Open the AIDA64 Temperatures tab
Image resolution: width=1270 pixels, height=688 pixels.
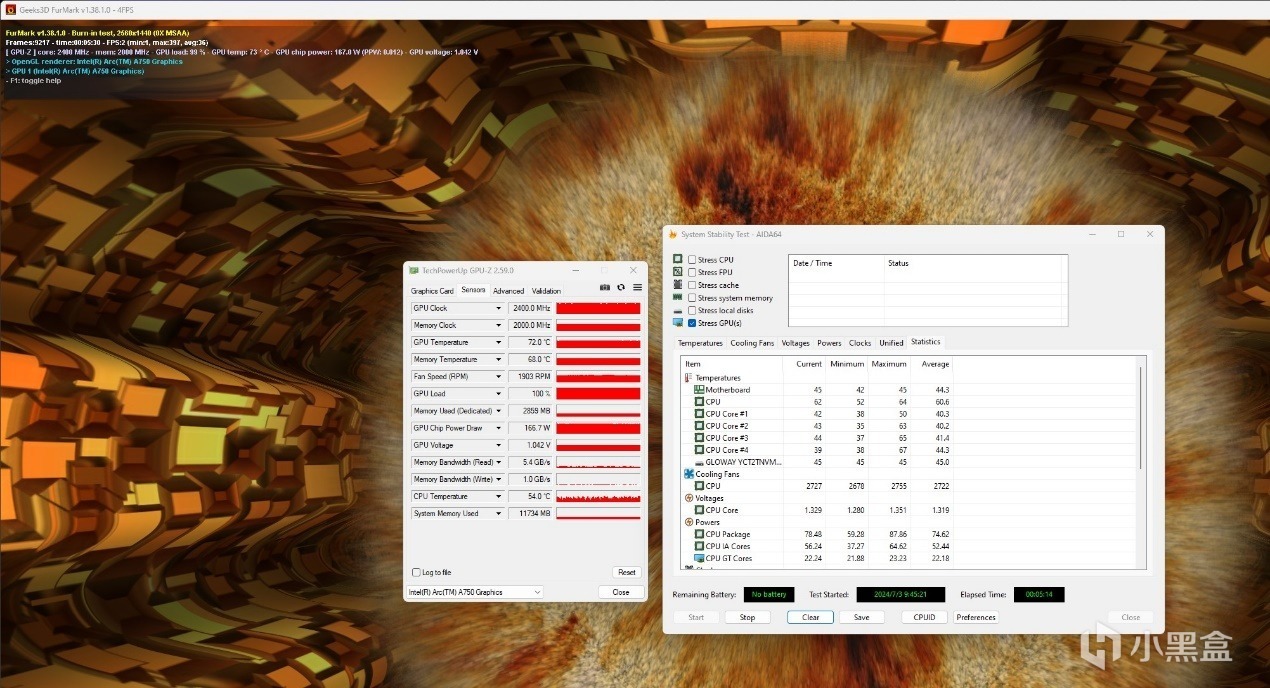pyautogui.click(x=700, y=343)
